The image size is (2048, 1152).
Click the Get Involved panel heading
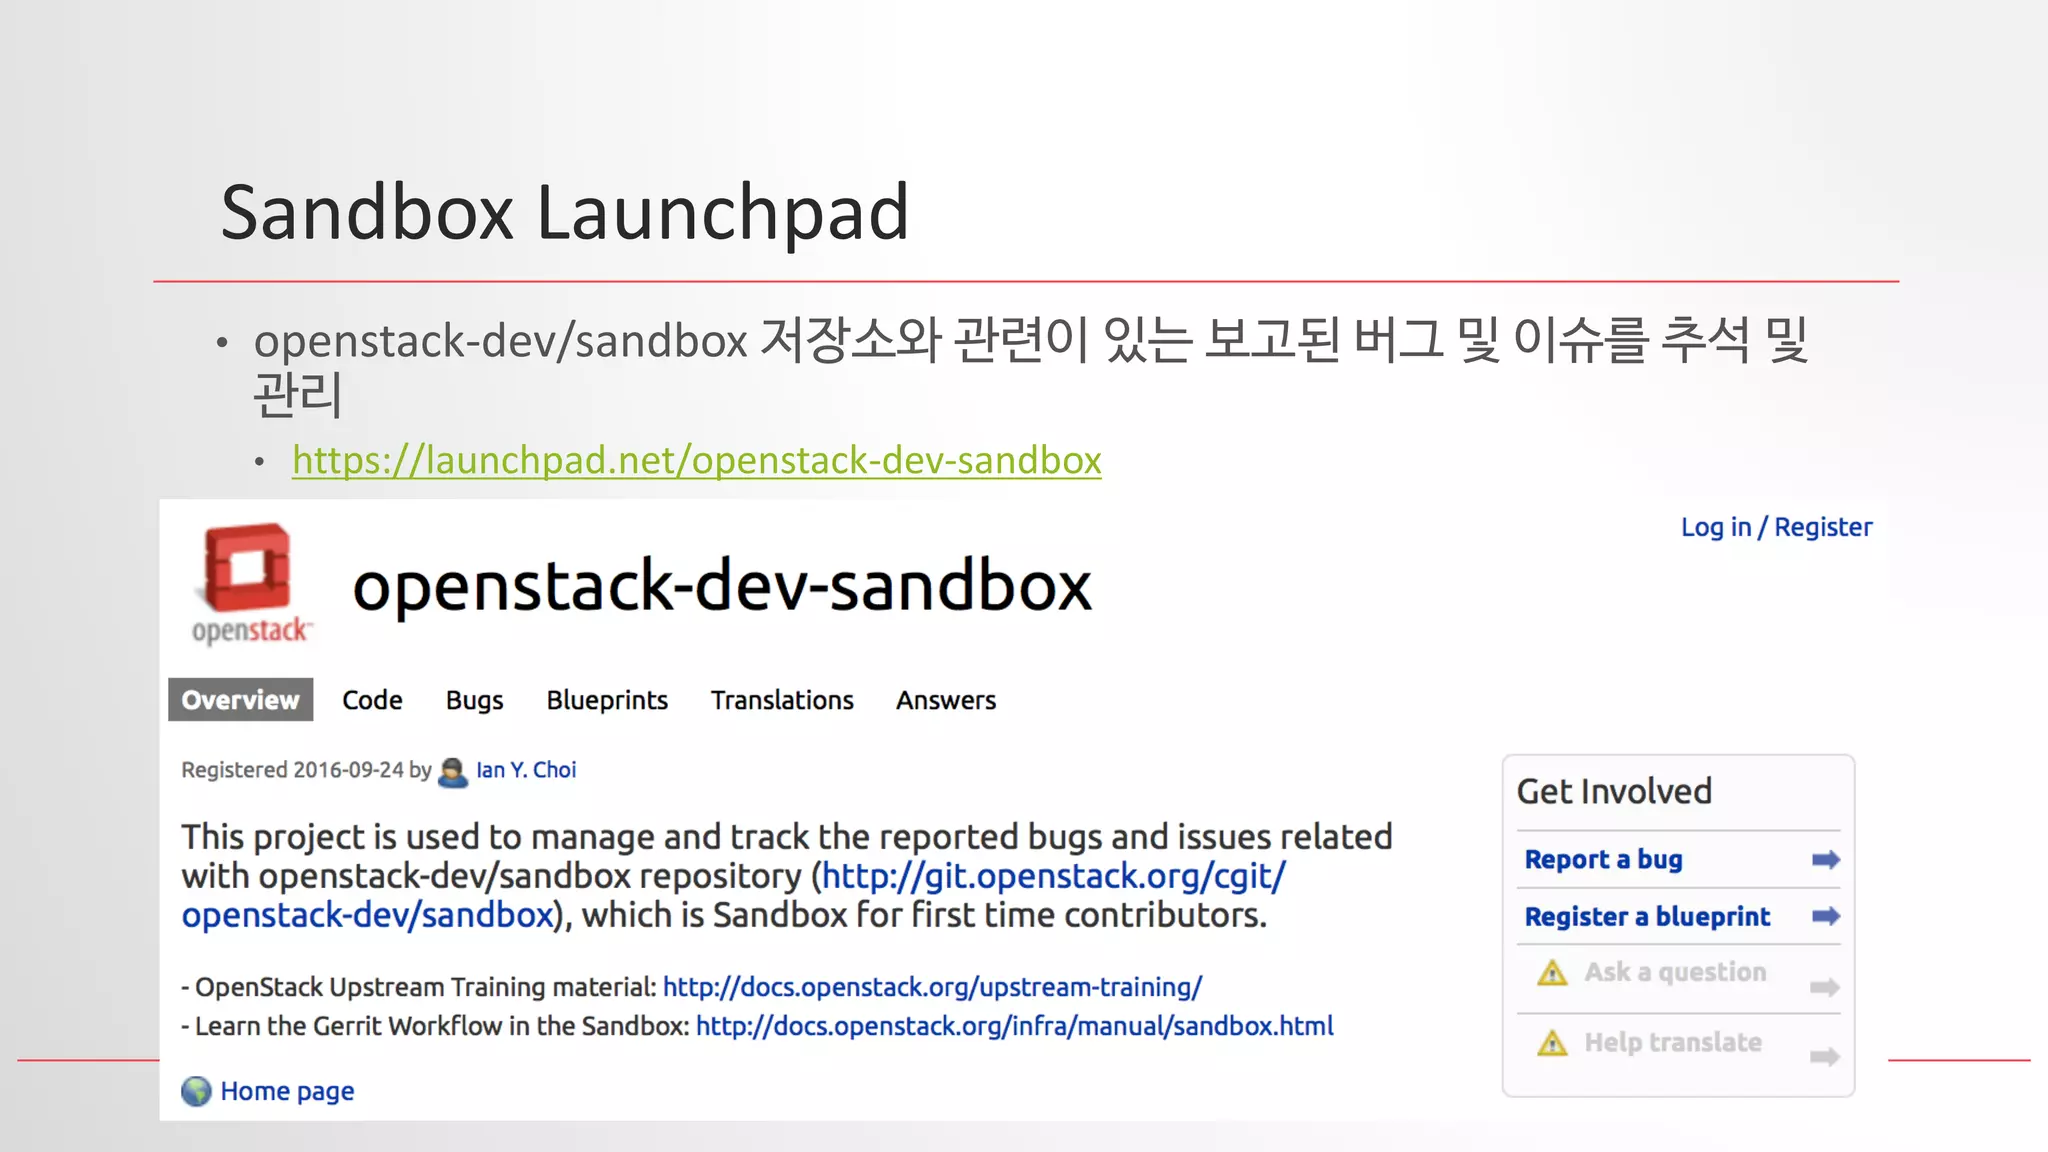click(x=1614, y=791)
